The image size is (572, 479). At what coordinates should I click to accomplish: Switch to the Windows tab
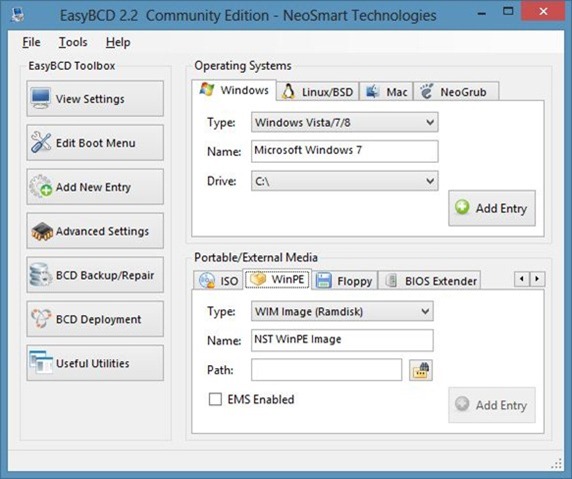(x=234, y=90)
